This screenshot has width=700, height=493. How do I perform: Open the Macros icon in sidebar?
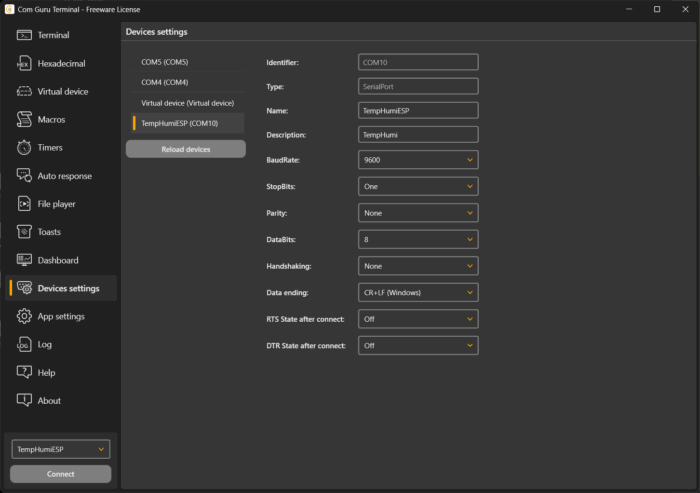click(24, 119)
